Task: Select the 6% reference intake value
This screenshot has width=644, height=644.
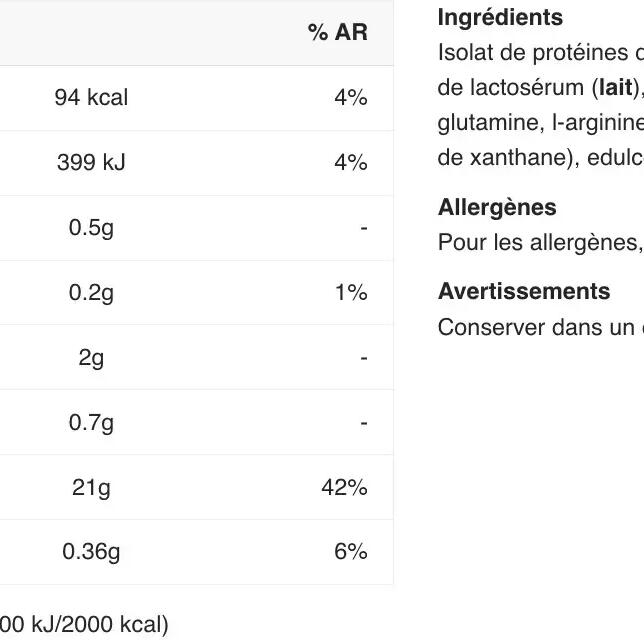Action: coord(350,552)
